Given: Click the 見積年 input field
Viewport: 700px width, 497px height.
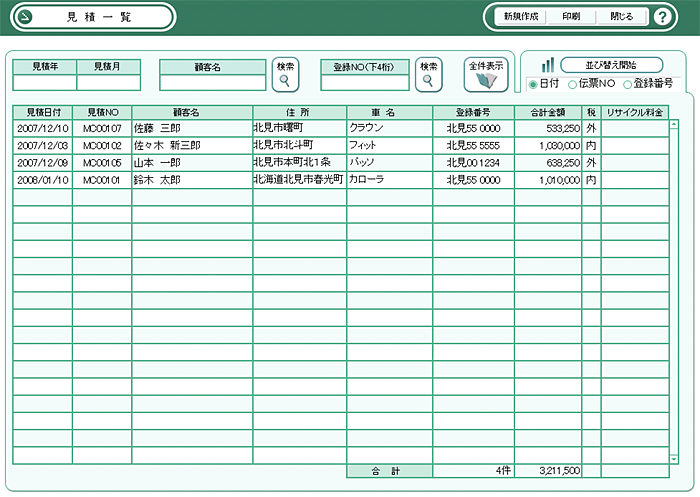Looking at the screenshot, I should pyautogui.click(x=44, y=83).
